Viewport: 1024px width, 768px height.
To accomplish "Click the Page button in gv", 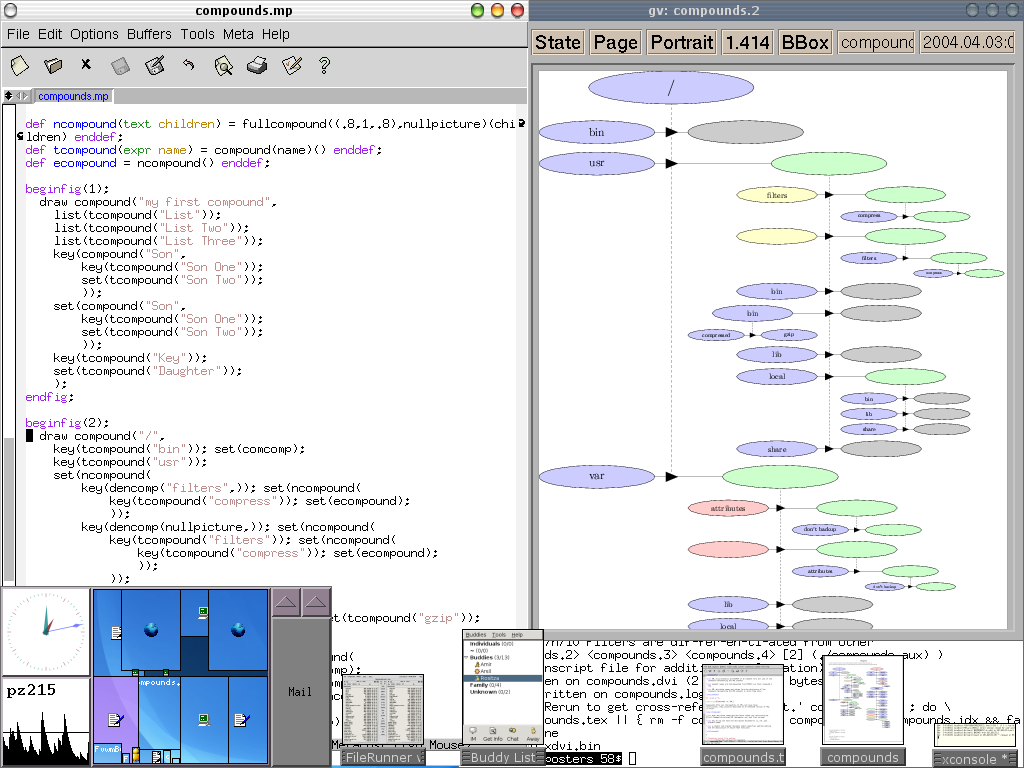I will pos(615,42).
